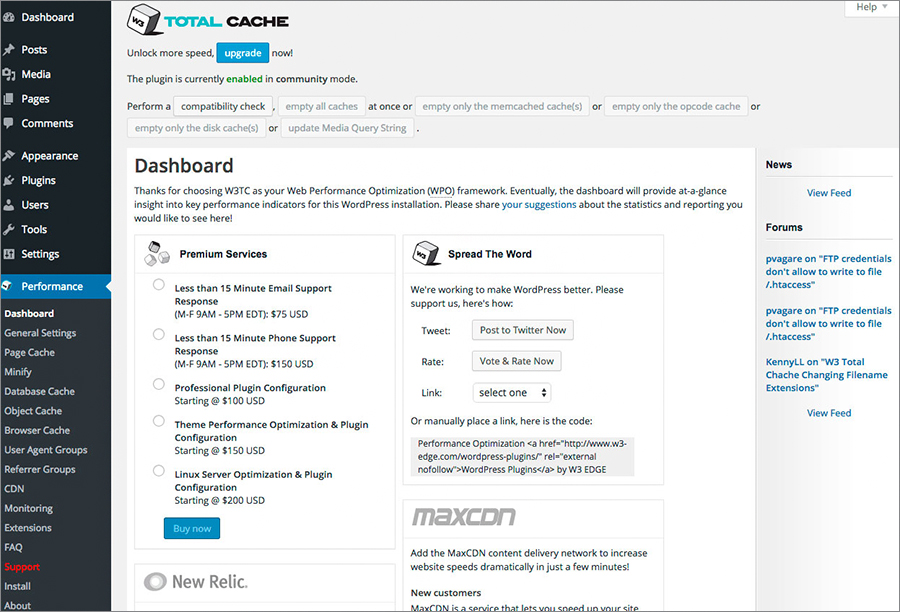Image resolution: width=900 pixels, height=612 pixels.
Task: Open Install submenu item
Action: [18, 587]
